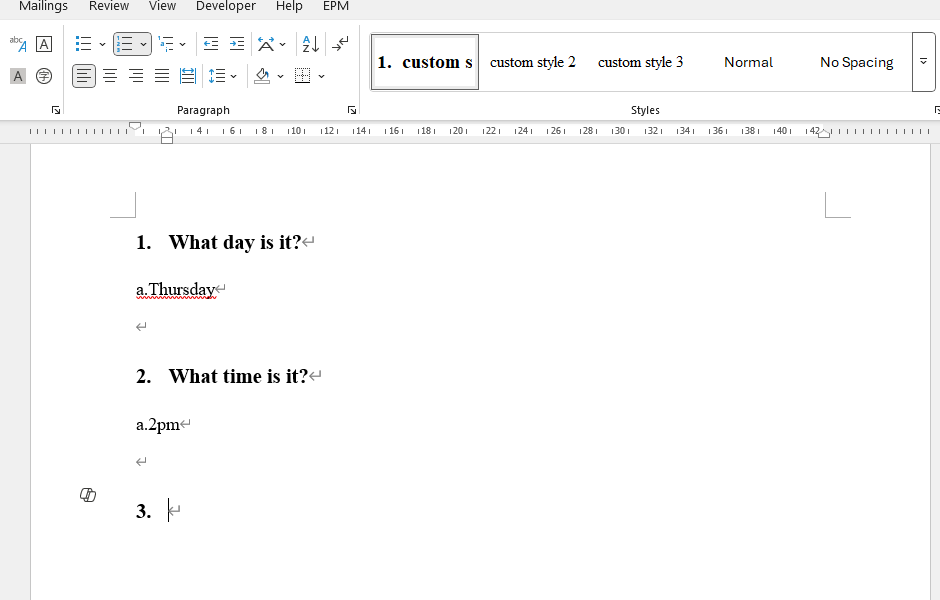Viewport: 940px width, 600px height.
Task: Open the Review ribbon tab
Action: pyautogui.click(x=109, y=6)
